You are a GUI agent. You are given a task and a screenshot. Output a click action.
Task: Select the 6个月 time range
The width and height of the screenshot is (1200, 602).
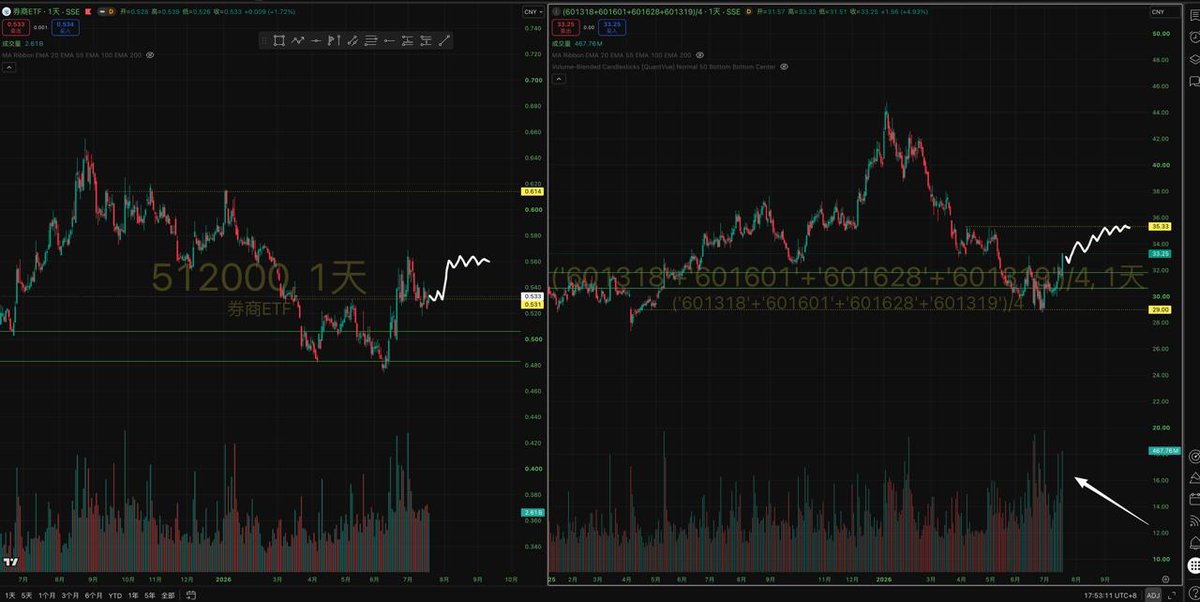[x=93, y=595]
